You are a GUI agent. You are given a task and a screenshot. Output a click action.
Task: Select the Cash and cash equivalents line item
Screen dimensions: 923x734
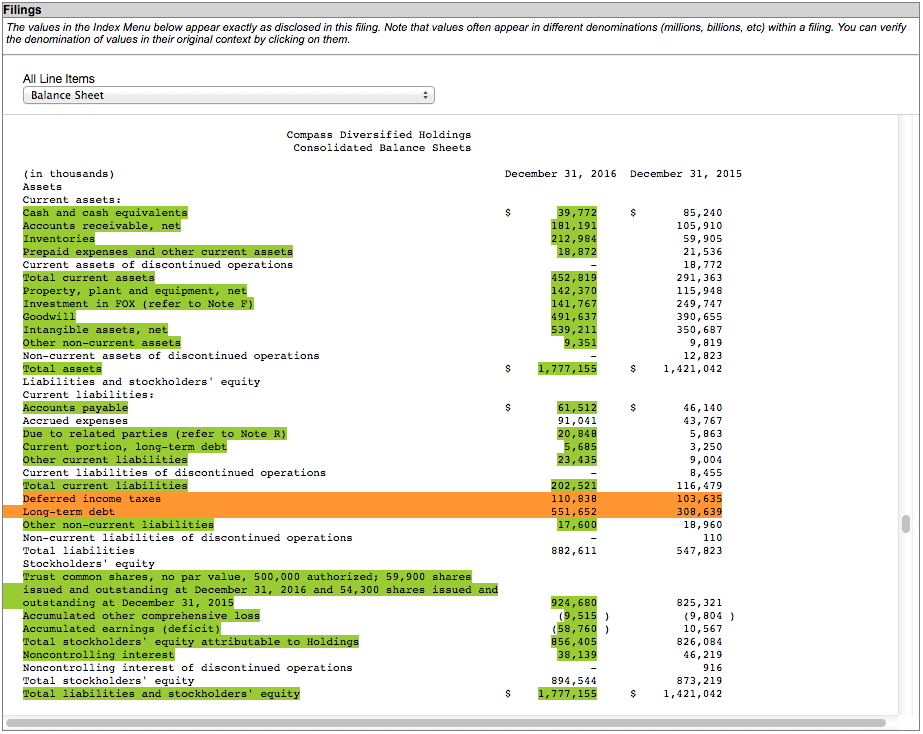click(105, 213)
